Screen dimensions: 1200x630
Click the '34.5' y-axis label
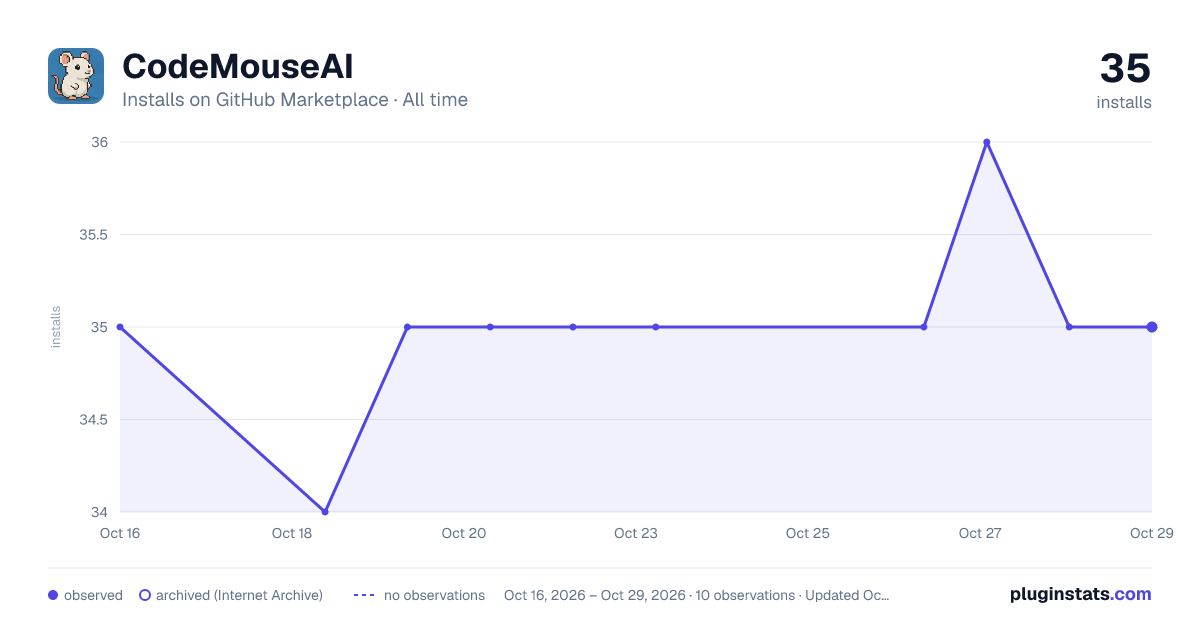(94, 420)
